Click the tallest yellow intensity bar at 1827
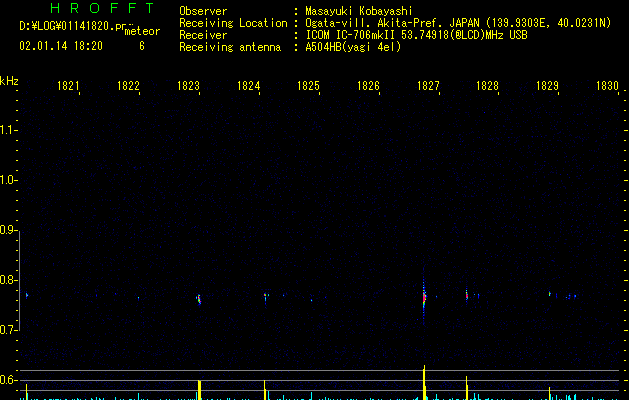Viewport: 629px width, 400px height. click(x=424, y=382)
